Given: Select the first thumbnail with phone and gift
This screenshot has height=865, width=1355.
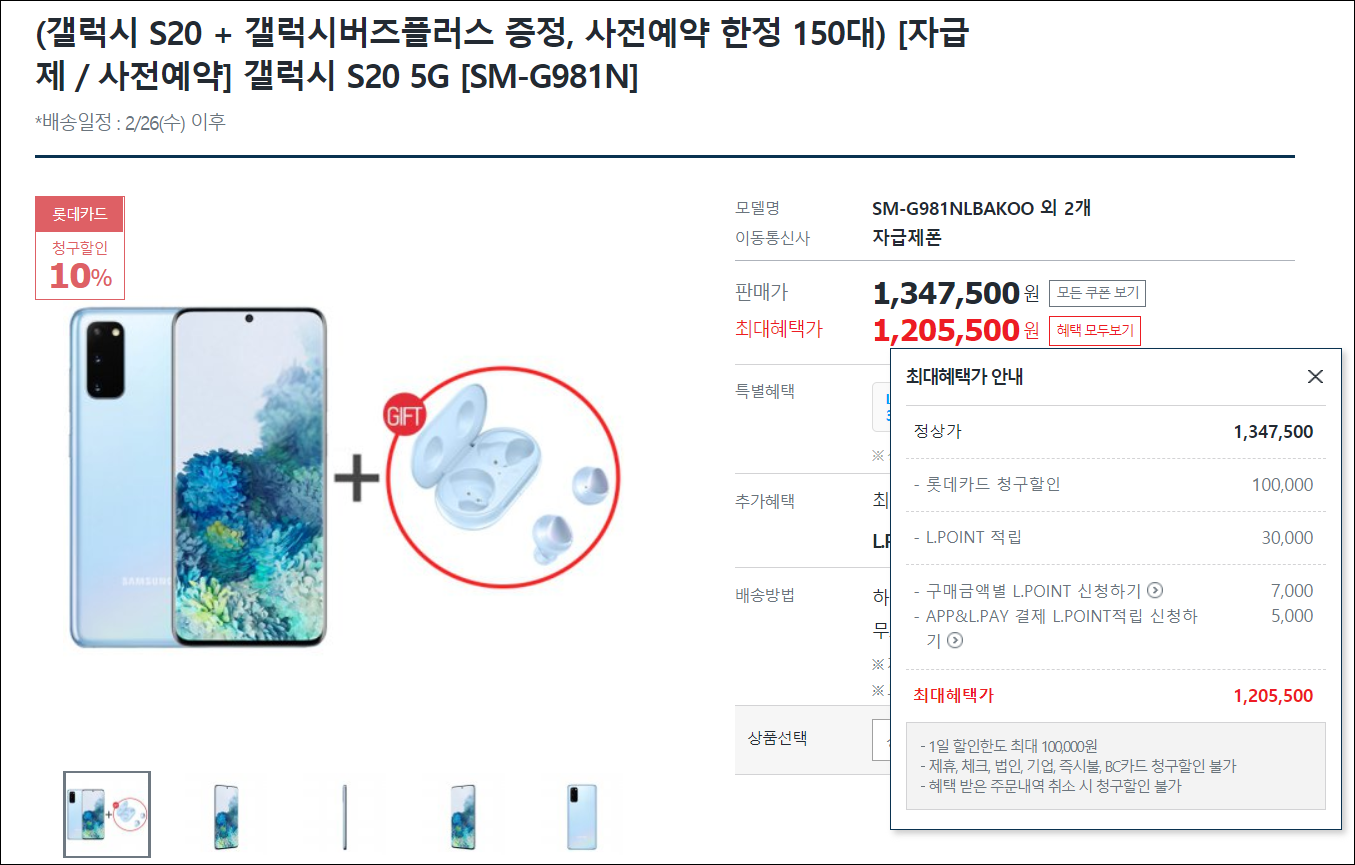Looking at the screenshot, I should point(107,815).
